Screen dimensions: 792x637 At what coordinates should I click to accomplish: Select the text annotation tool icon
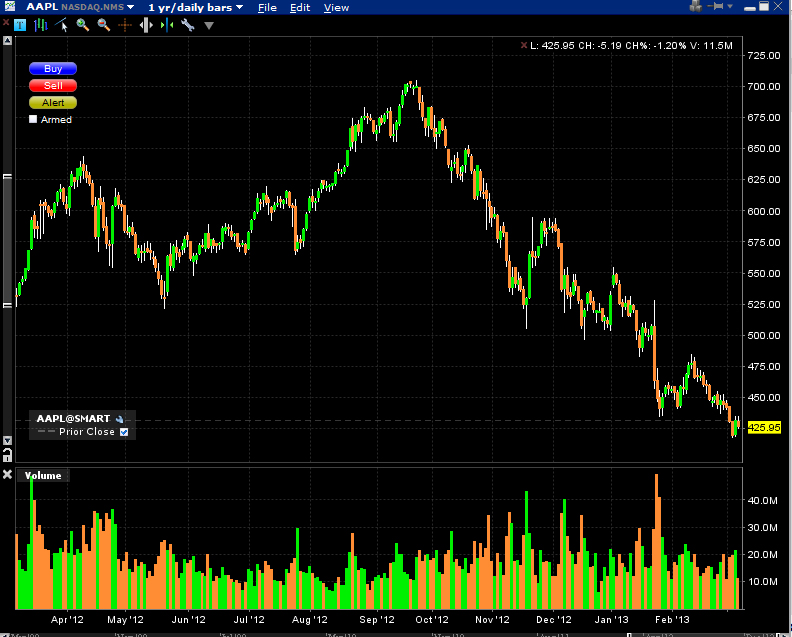point(20,25)
